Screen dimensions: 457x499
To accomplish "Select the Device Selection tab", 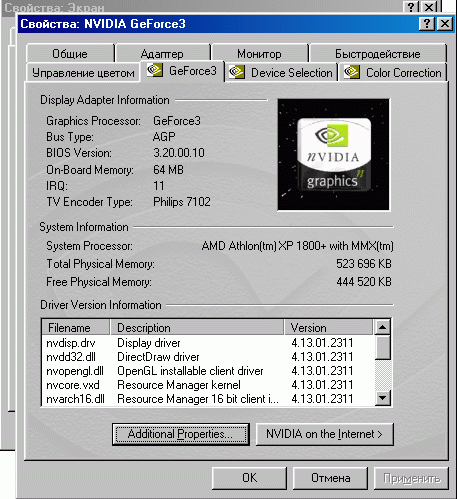I will [x=282, y=72].
